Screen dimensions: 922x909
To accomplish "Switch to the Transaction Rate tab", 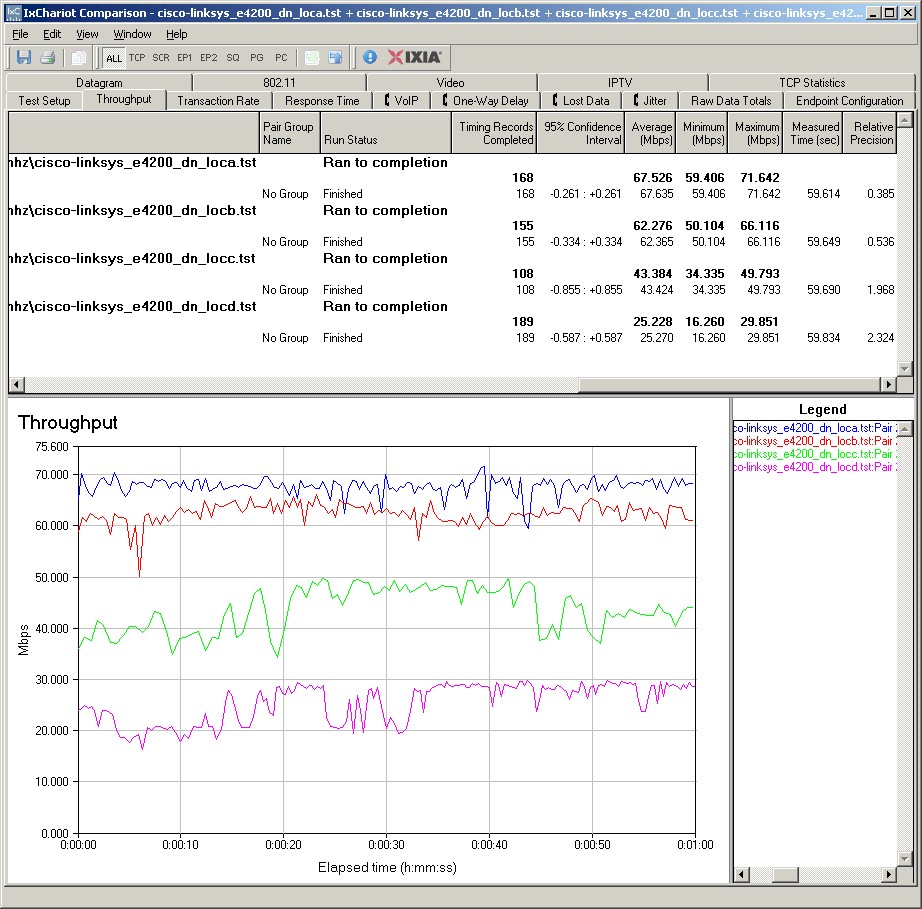I will (218, 101).
